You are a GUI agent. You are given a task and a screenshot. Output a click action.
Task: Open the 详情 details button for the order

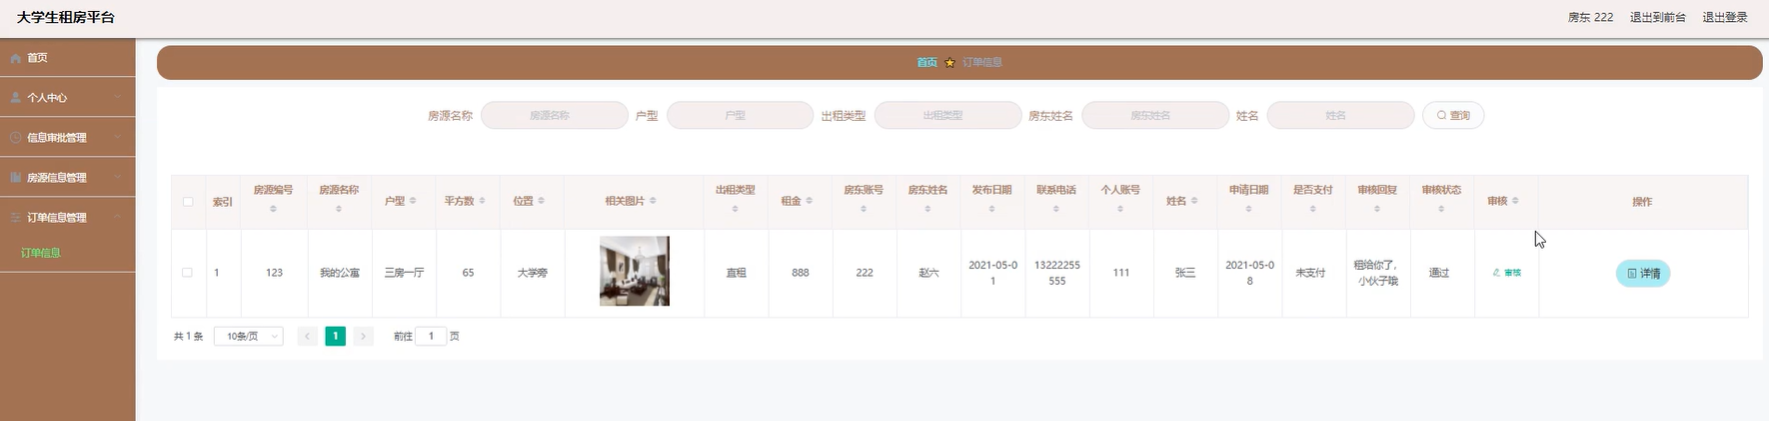1643,273
